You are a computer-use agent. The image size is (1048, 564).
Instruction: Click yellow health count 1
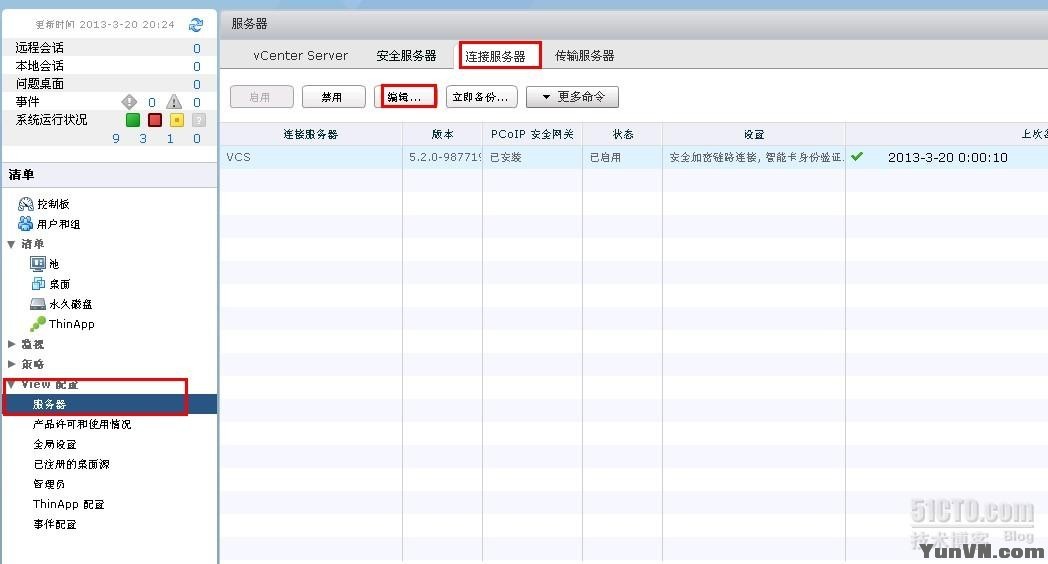click(x=170, y=138)
